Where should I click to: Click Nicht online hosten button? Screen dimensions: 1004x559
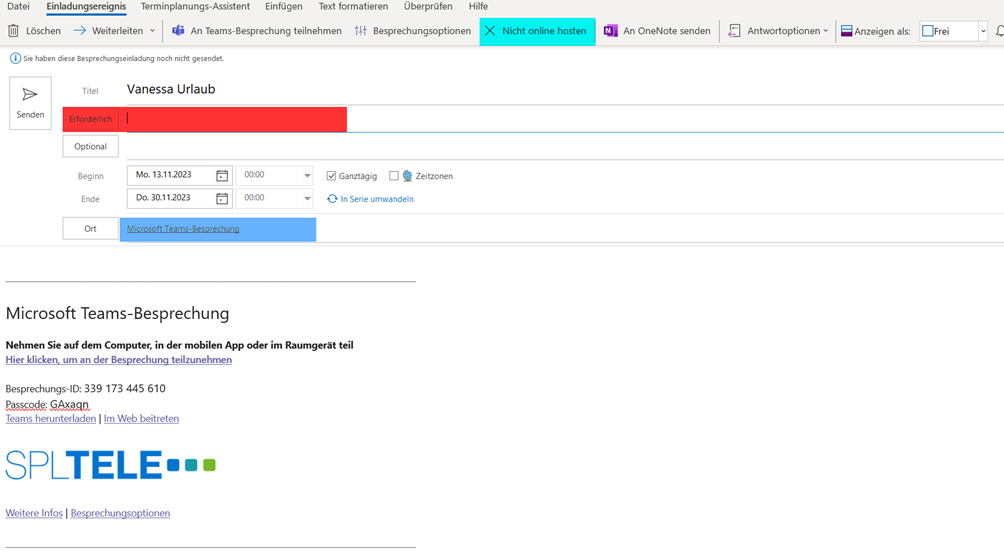coord(537,31)
